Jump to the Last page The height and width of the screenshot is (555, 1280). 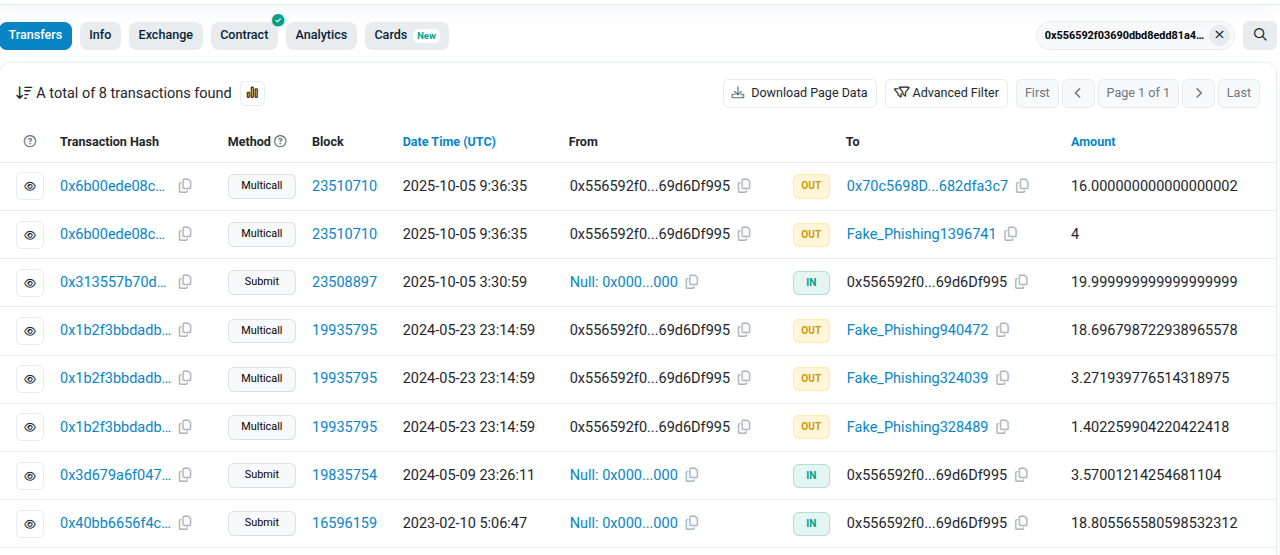(1239, 93)
